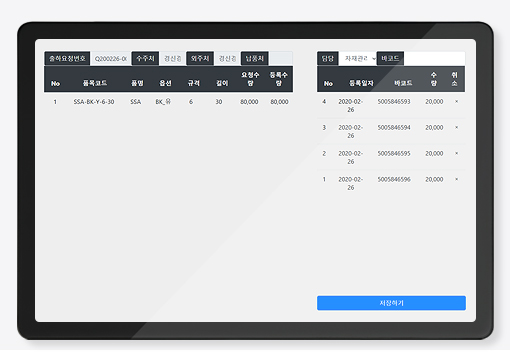Focus the 바코드 input field
The width and height of the screenshot is (510, 360).
434,59
